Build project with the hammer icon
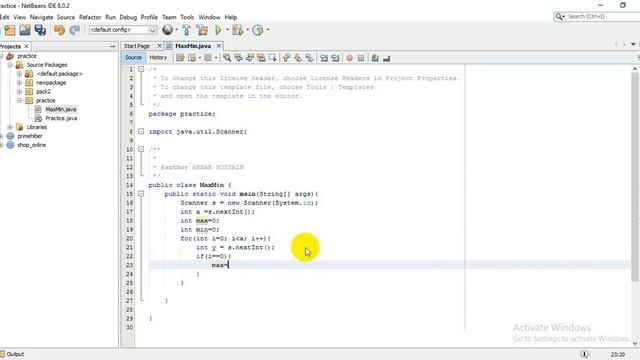640x360 pixels. (186, 30)
